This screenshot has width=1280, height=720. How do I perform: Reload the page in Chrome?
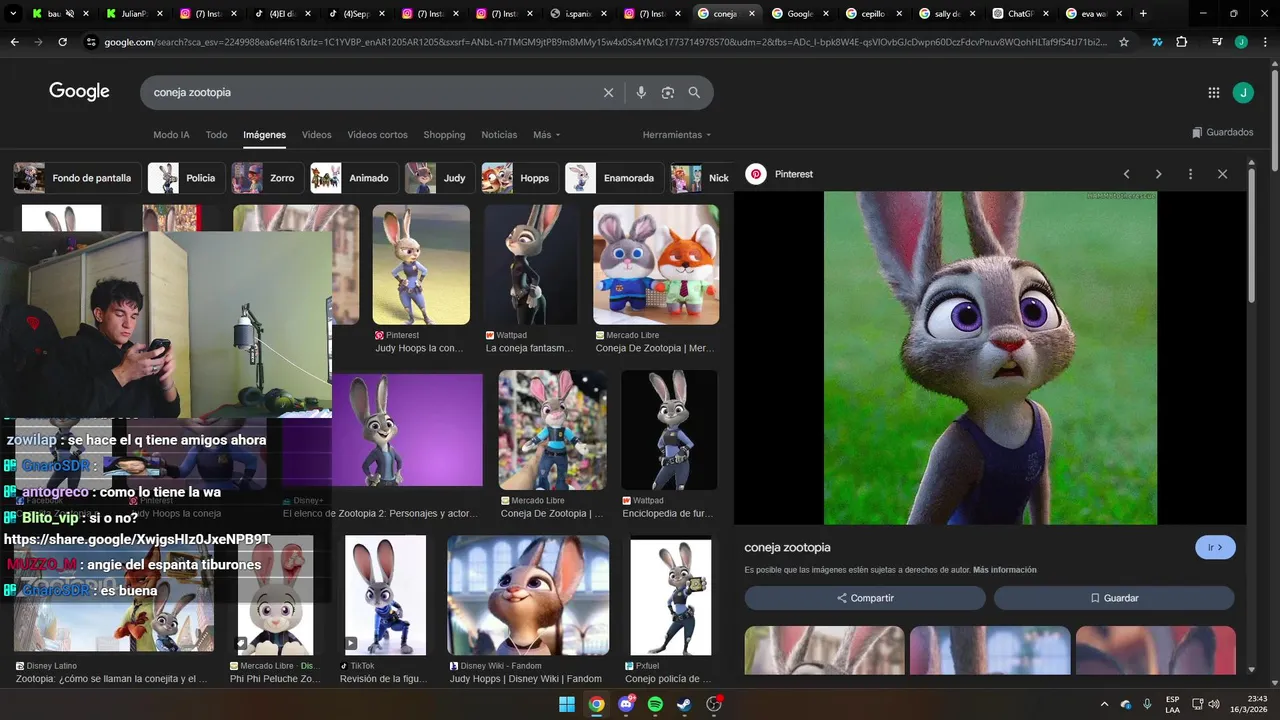[x=63, y=42]
